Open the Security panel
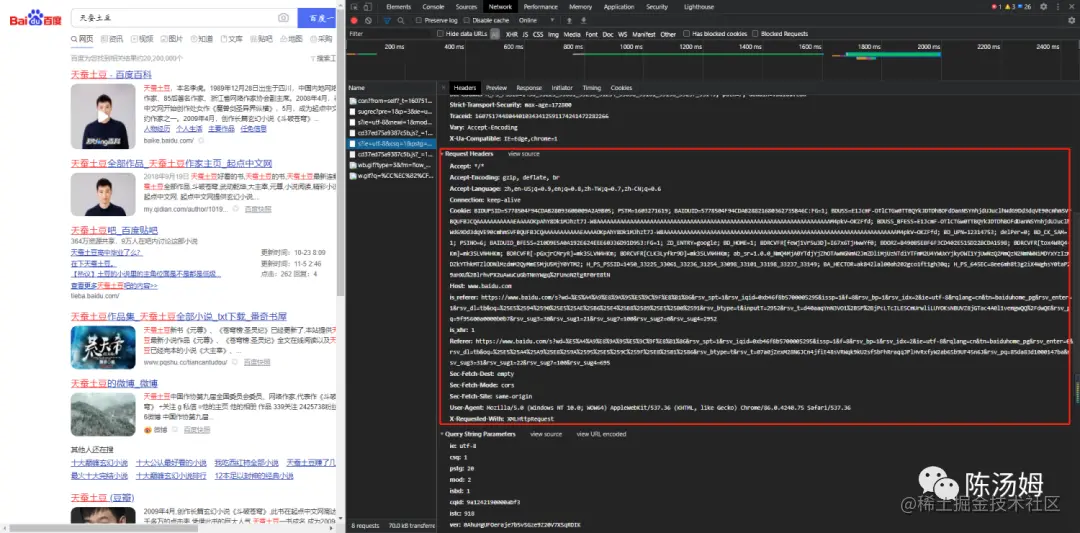This screenshot has height=533, width=1080. click(657, 7)
